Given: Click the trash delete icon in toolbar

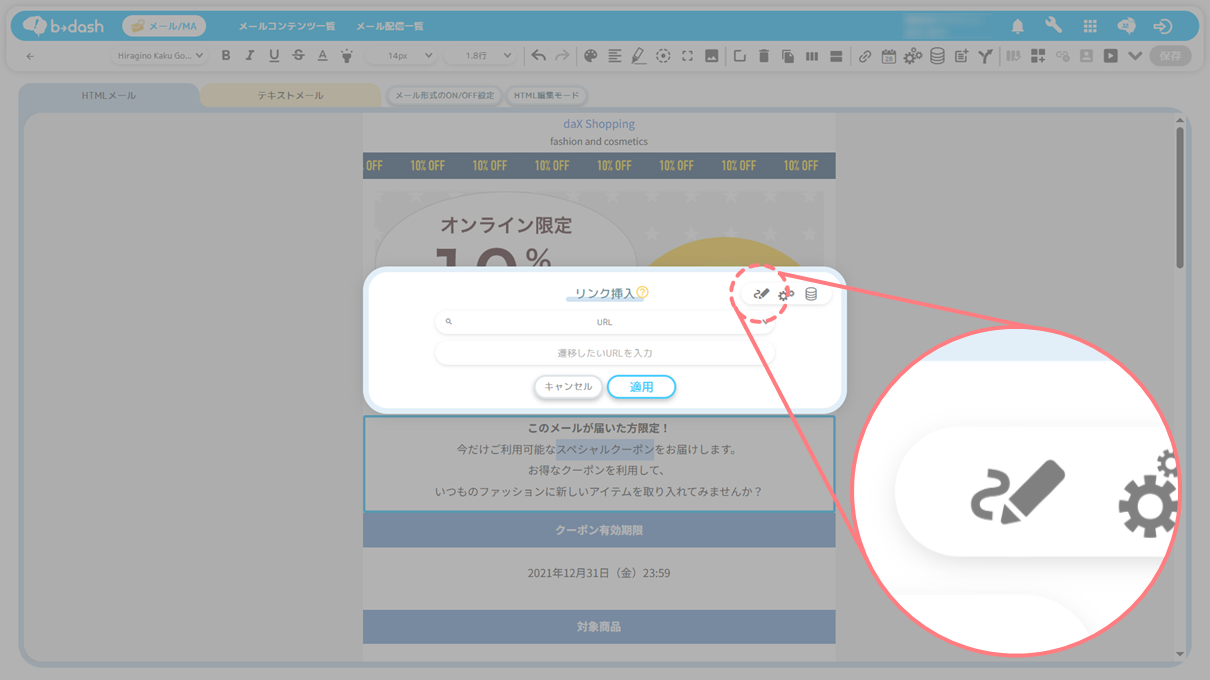Looking at the screenshot, I should click(x=763, y=56).
